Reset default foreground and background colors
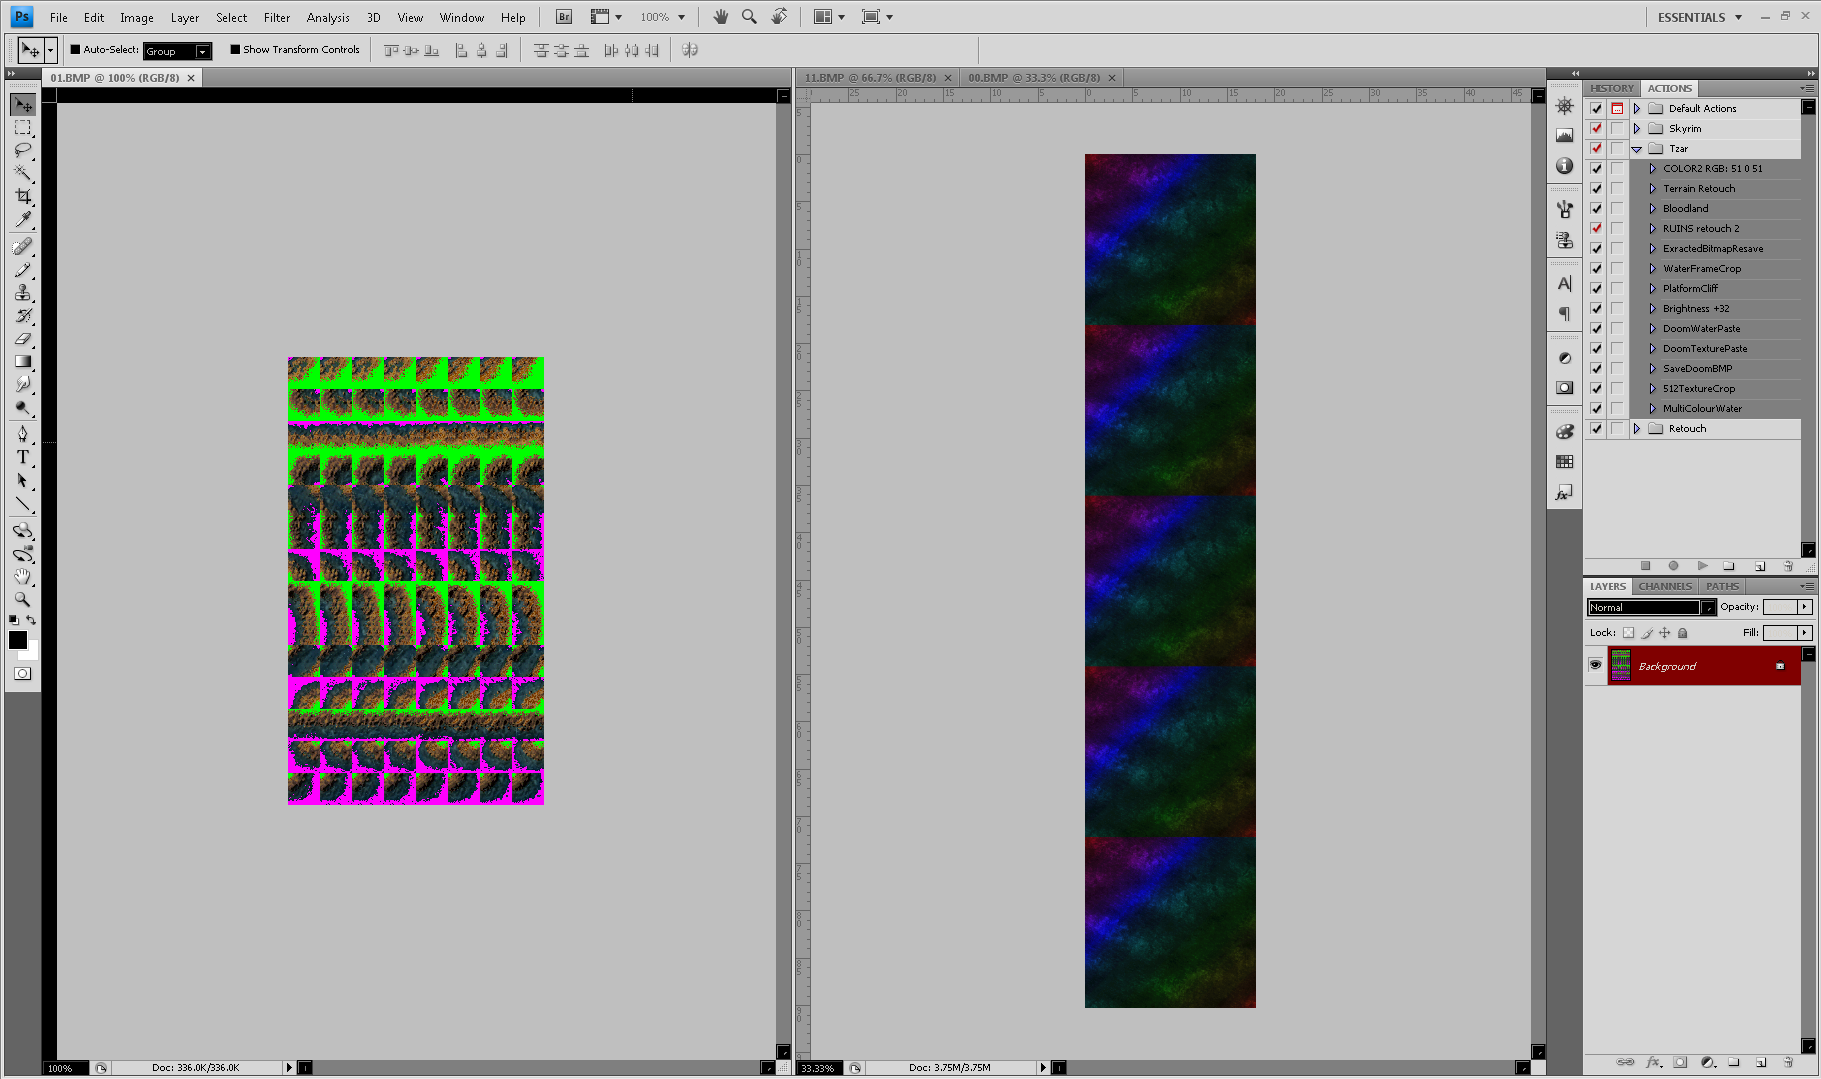This screenshot has width=1821, height=1079. click(x=14, y=620)
